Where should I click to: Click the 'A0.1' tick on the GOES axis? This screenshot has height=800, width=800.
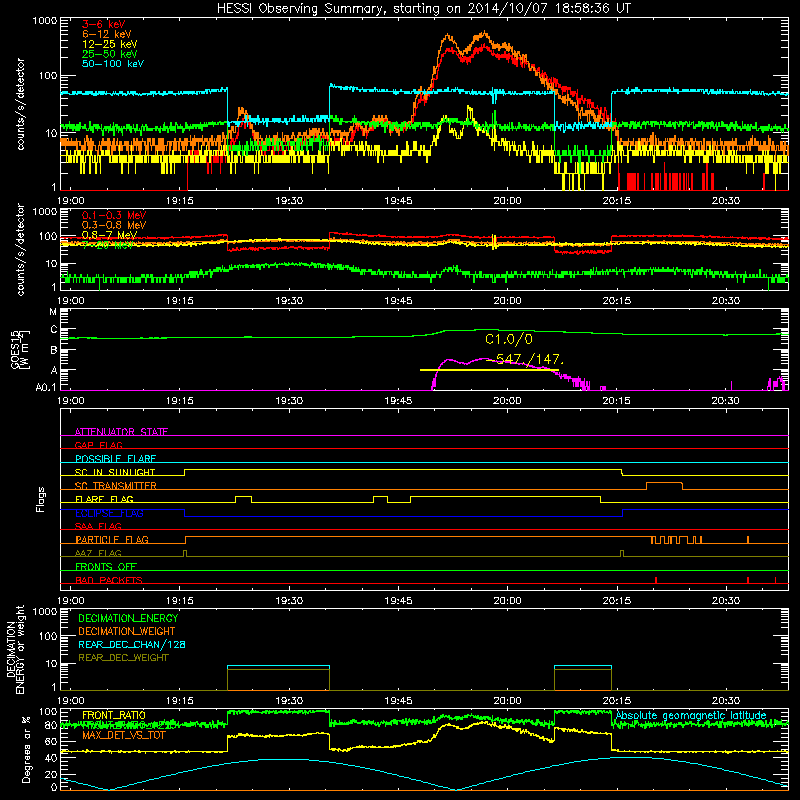pyautogui.click(x=46, y=387)
